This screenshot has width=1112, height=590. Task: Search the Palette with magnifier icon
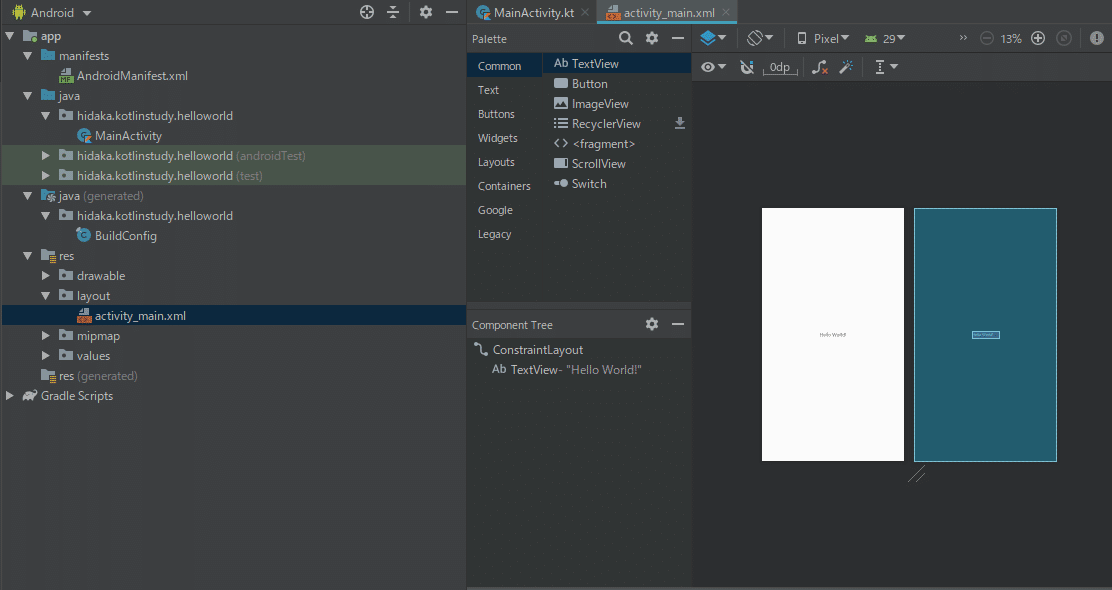click(626, 38)
